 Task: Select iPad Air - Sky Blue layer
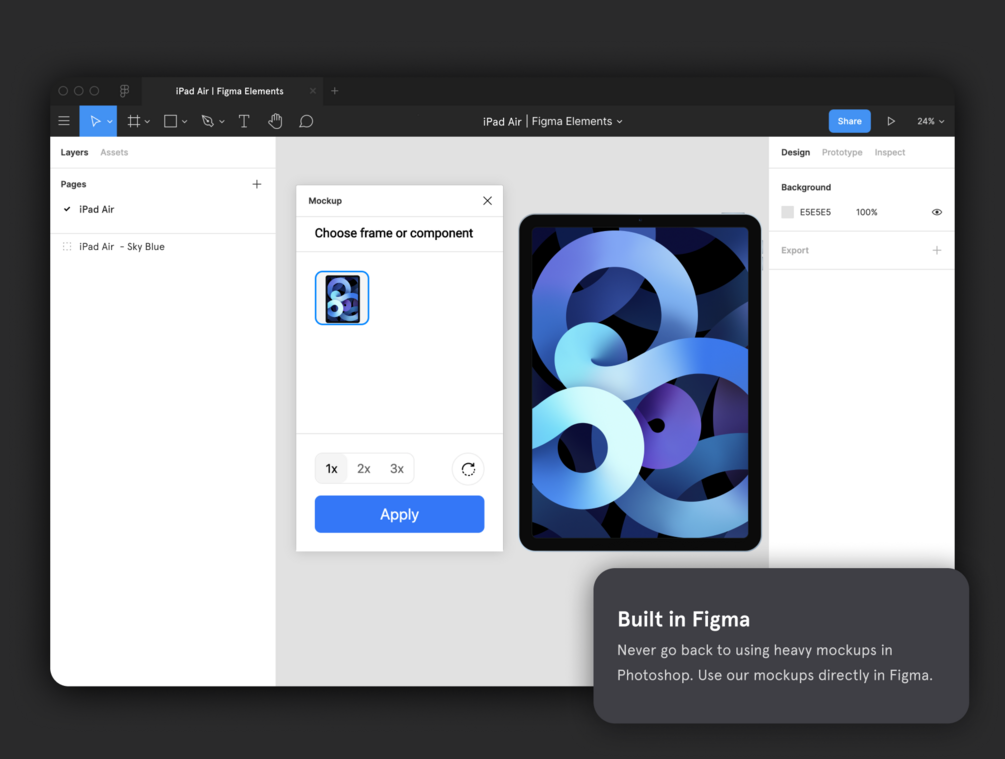tap(122, 247)
